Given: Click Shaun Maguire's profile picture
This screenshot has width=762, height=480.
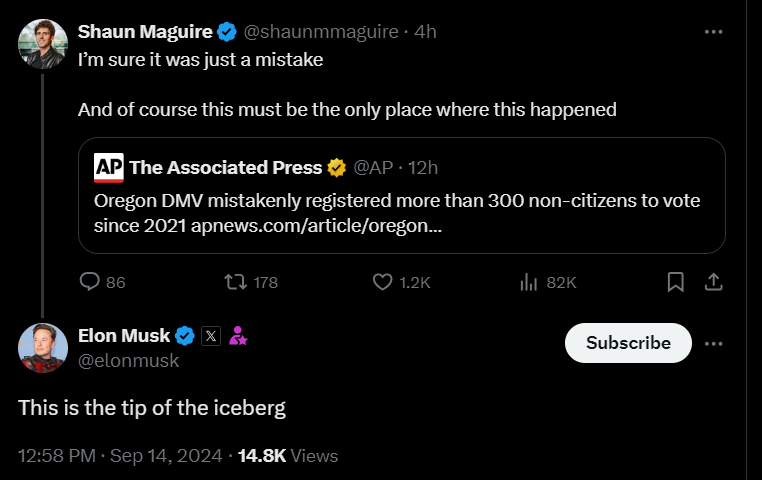Looking at the screenshot, I should click(43, 44).
